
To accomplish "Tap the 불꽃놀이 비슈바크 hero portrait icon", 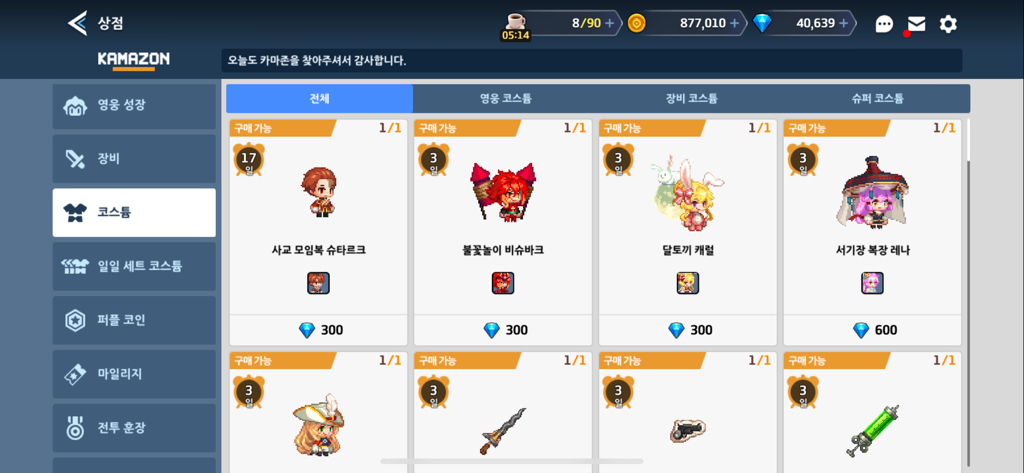I will coord(503,283).
